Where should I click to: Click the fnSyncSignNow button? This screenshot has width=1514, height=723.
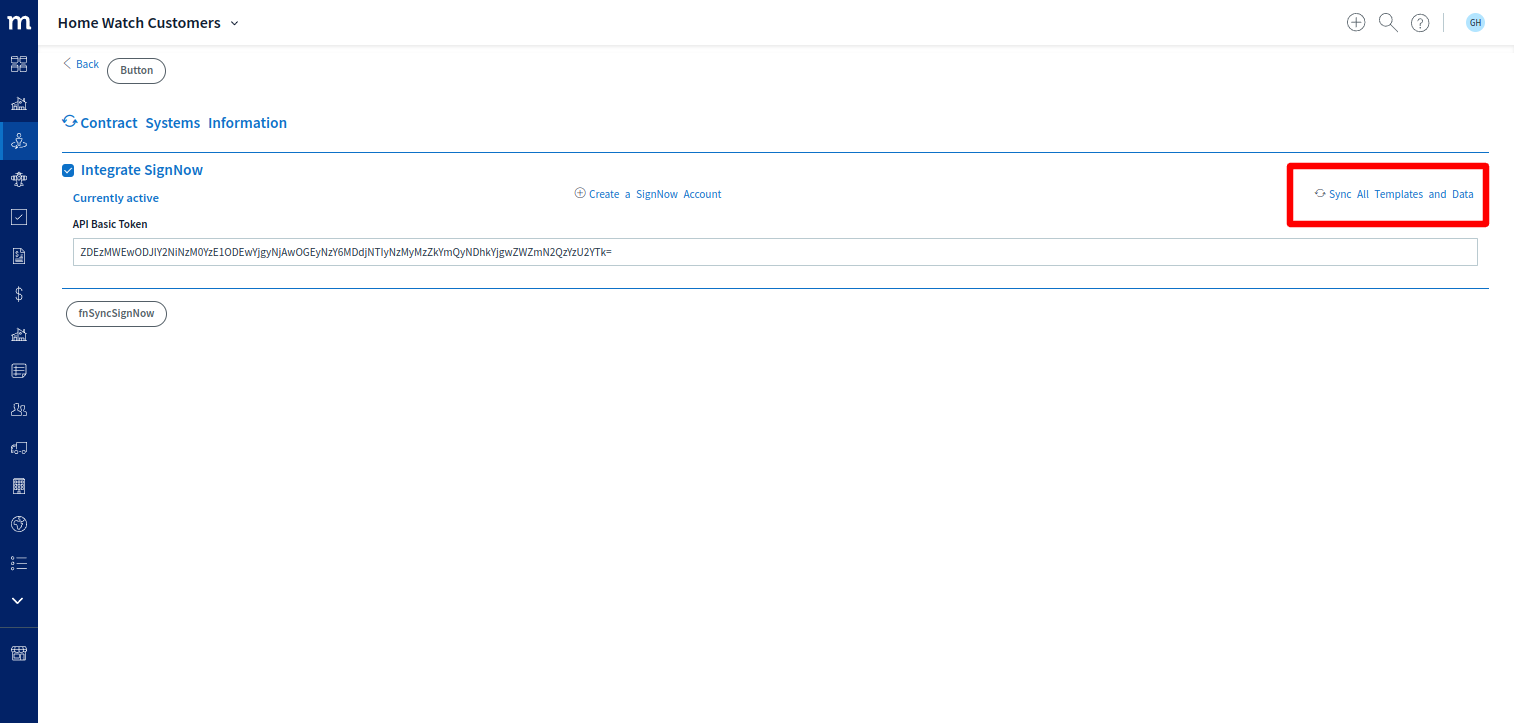tap(116, 314)
